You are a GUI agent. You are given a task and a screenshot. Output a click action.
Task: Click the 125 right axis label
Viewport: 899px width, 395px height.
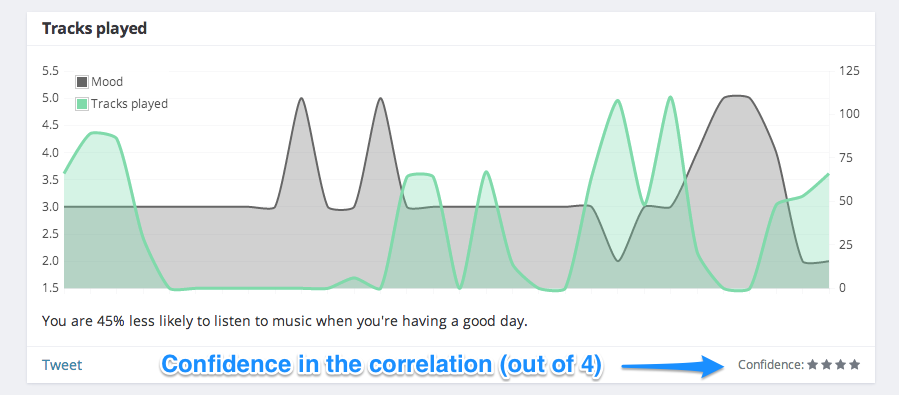click(849, 71)
